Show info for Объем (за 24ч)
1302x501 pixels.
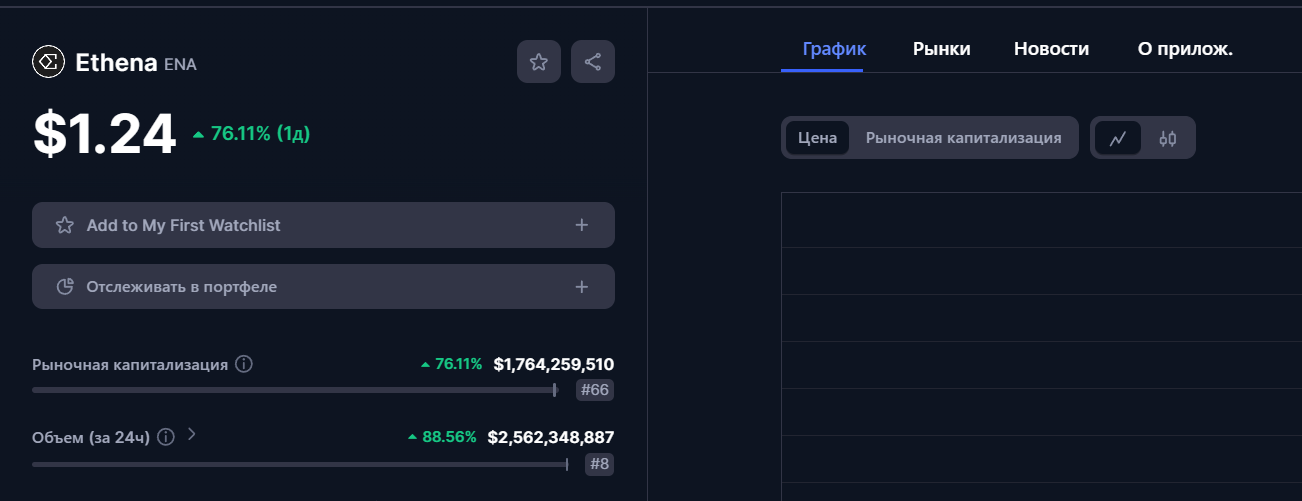tap(166, 437)
